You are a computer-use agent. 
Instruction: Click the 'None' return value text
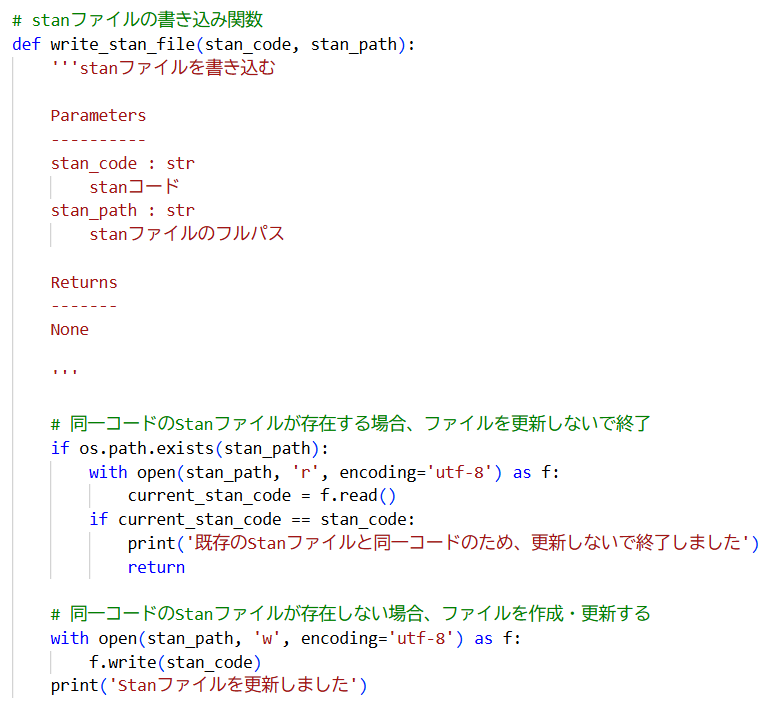pyautogui.click(x=70, y=329)
